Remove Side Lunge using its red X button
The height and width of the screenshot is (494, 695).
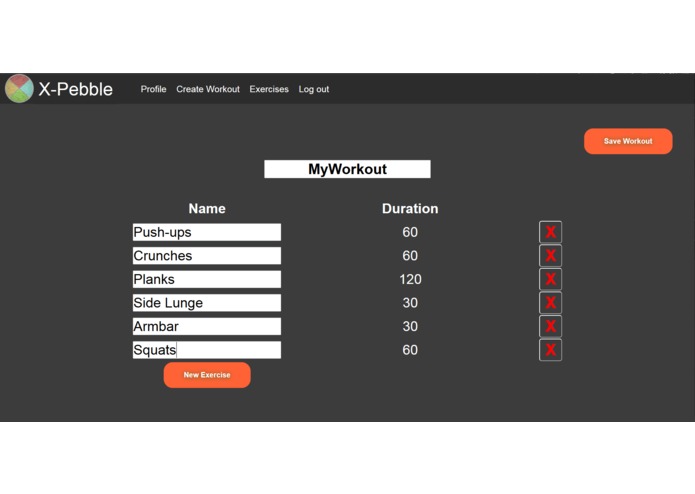(x=550, y=303)
